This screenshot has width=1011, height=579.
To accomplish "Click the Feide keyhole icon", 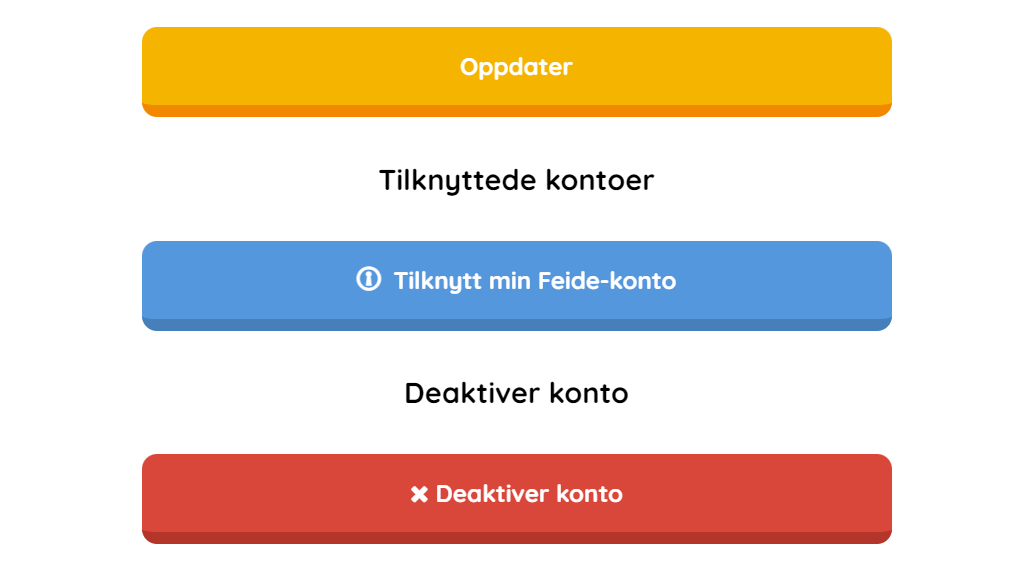I will 368,280.
